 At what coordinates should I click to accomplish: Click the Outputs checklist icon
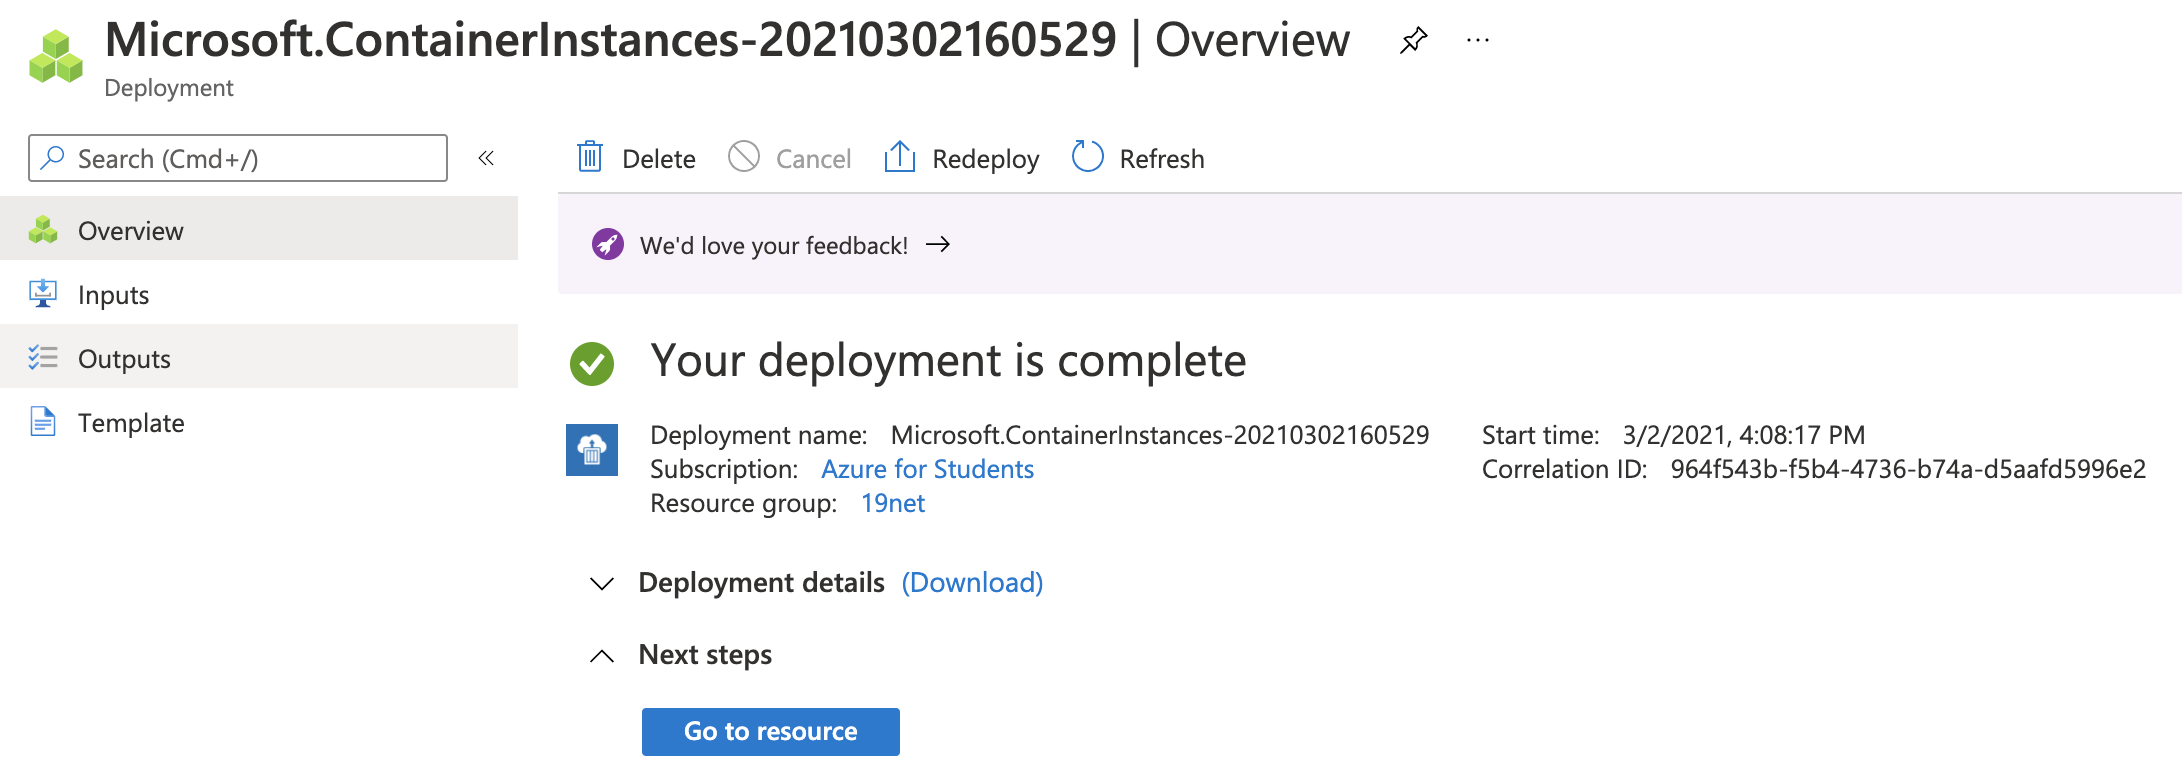[x=43, y=357]
